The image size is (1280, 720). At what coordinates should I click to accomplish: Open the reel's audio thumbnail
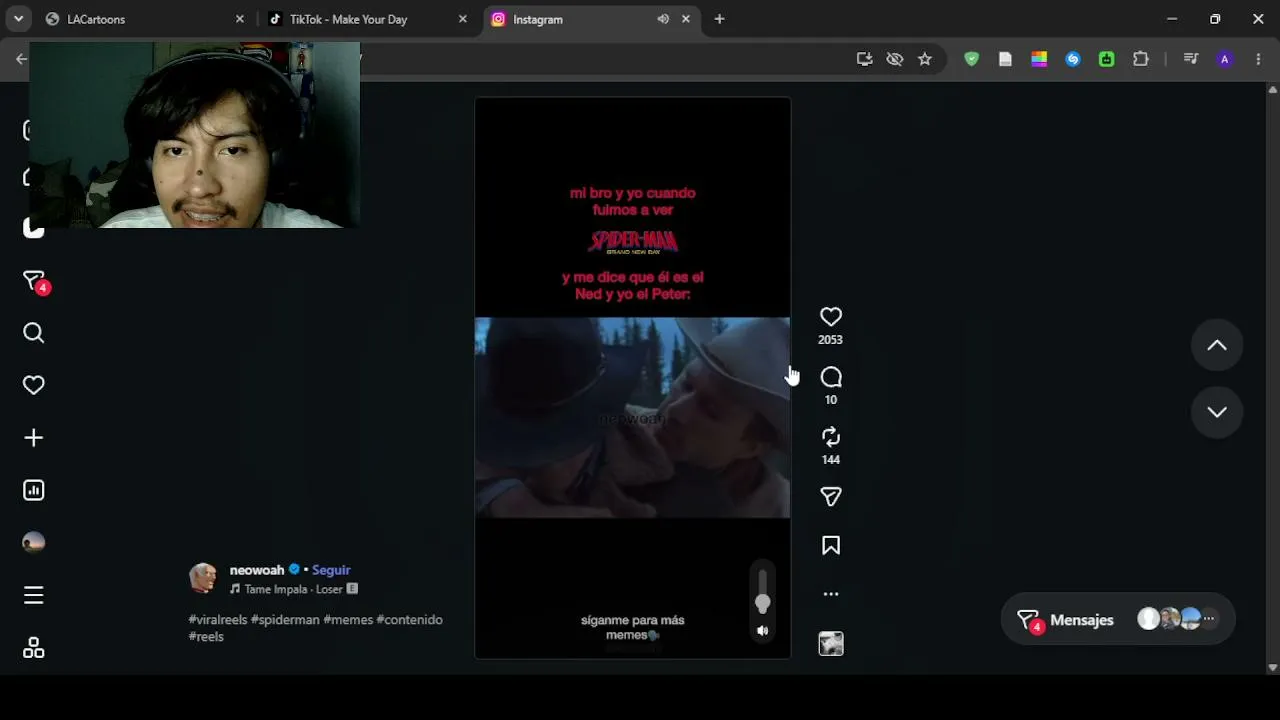click(x=830, y=644)
